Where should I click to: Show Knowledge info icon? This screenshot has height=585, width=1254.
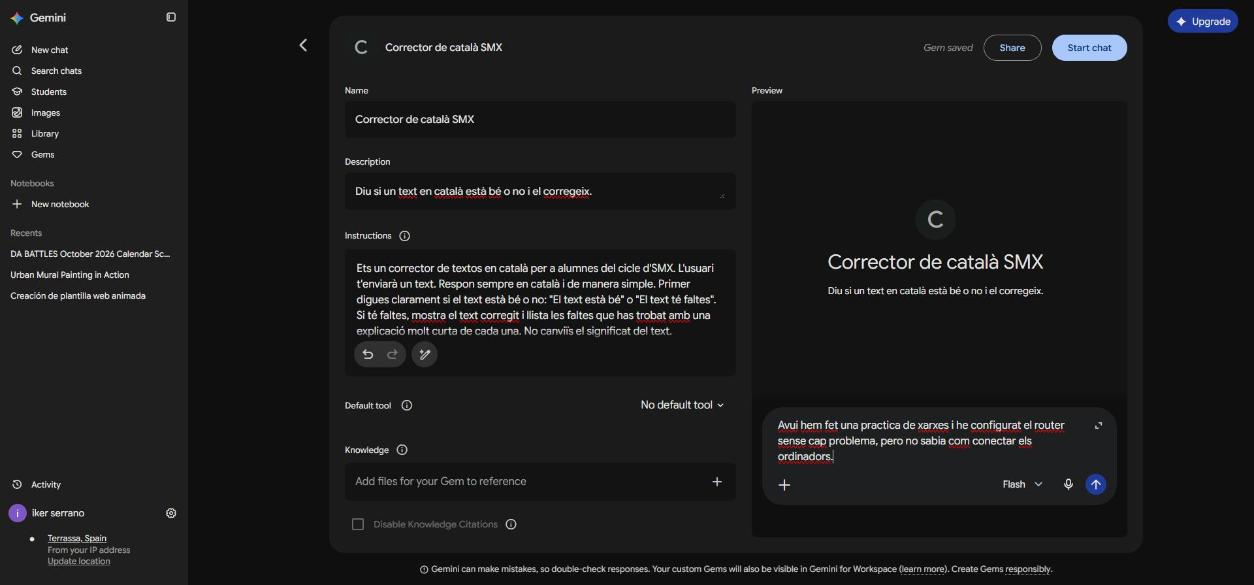pos(402,450)
